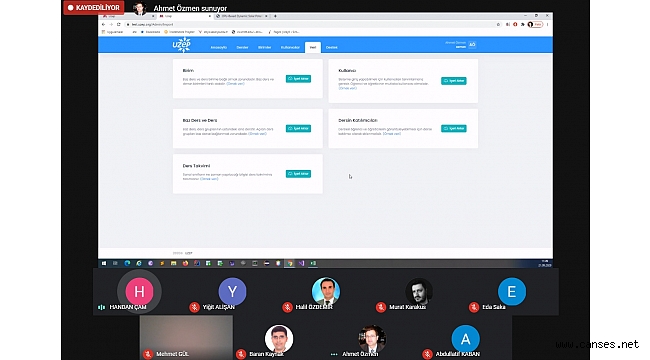Click Halil ÖZDEMİR's muted microphone icon
This screenshot has height=360, width=650.
287,307
